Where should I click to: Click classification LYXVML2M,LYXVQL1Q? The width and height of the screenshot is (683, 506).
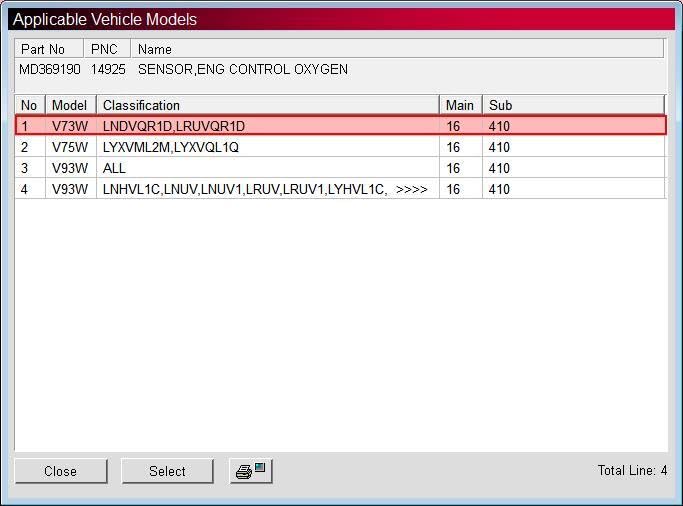pyautogui.click(x=171, y=147)
